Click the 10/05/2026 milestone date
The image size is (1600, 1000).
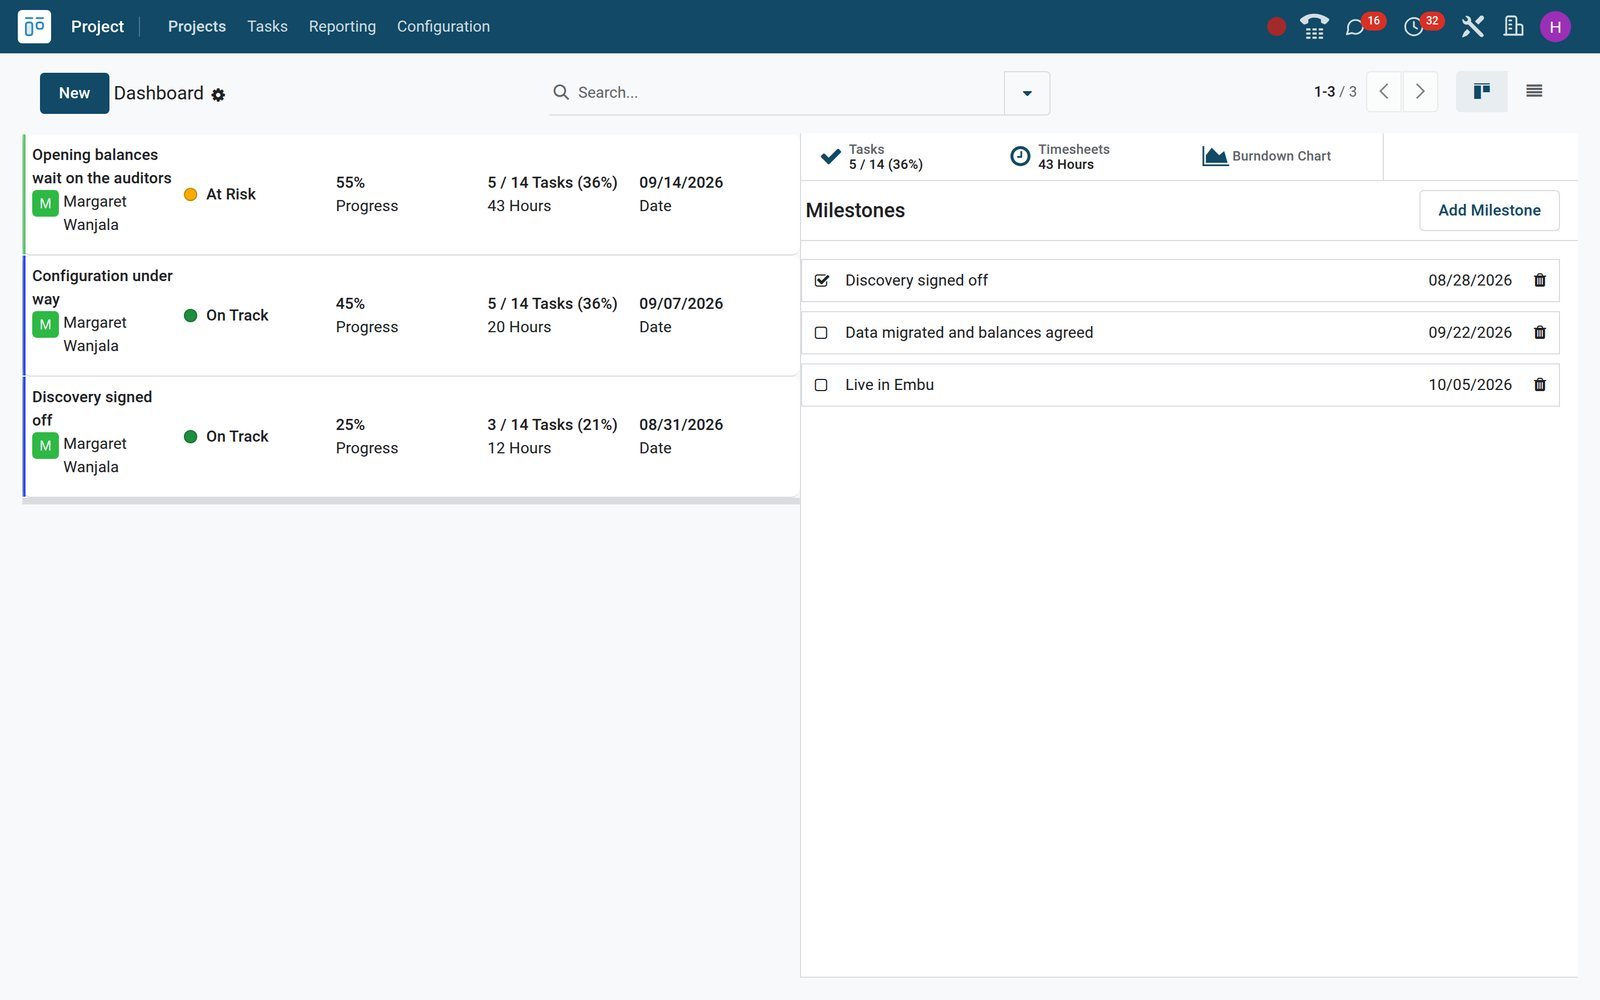point(1470,385)
